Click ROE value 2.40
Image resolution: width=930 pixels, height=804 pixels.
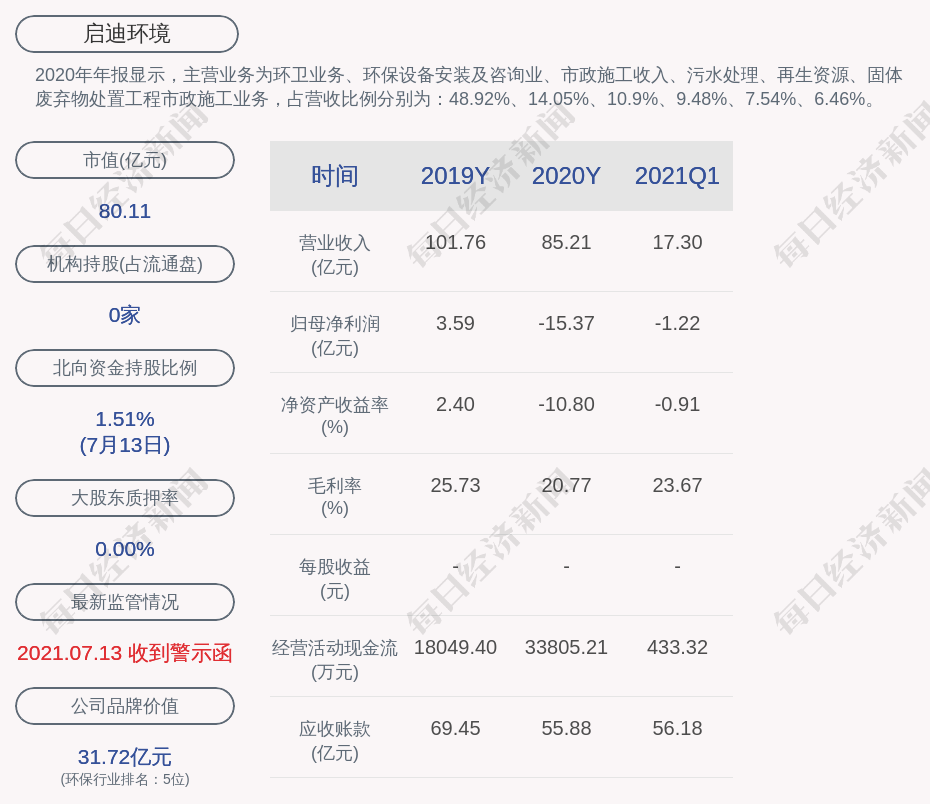coord(455,404)
